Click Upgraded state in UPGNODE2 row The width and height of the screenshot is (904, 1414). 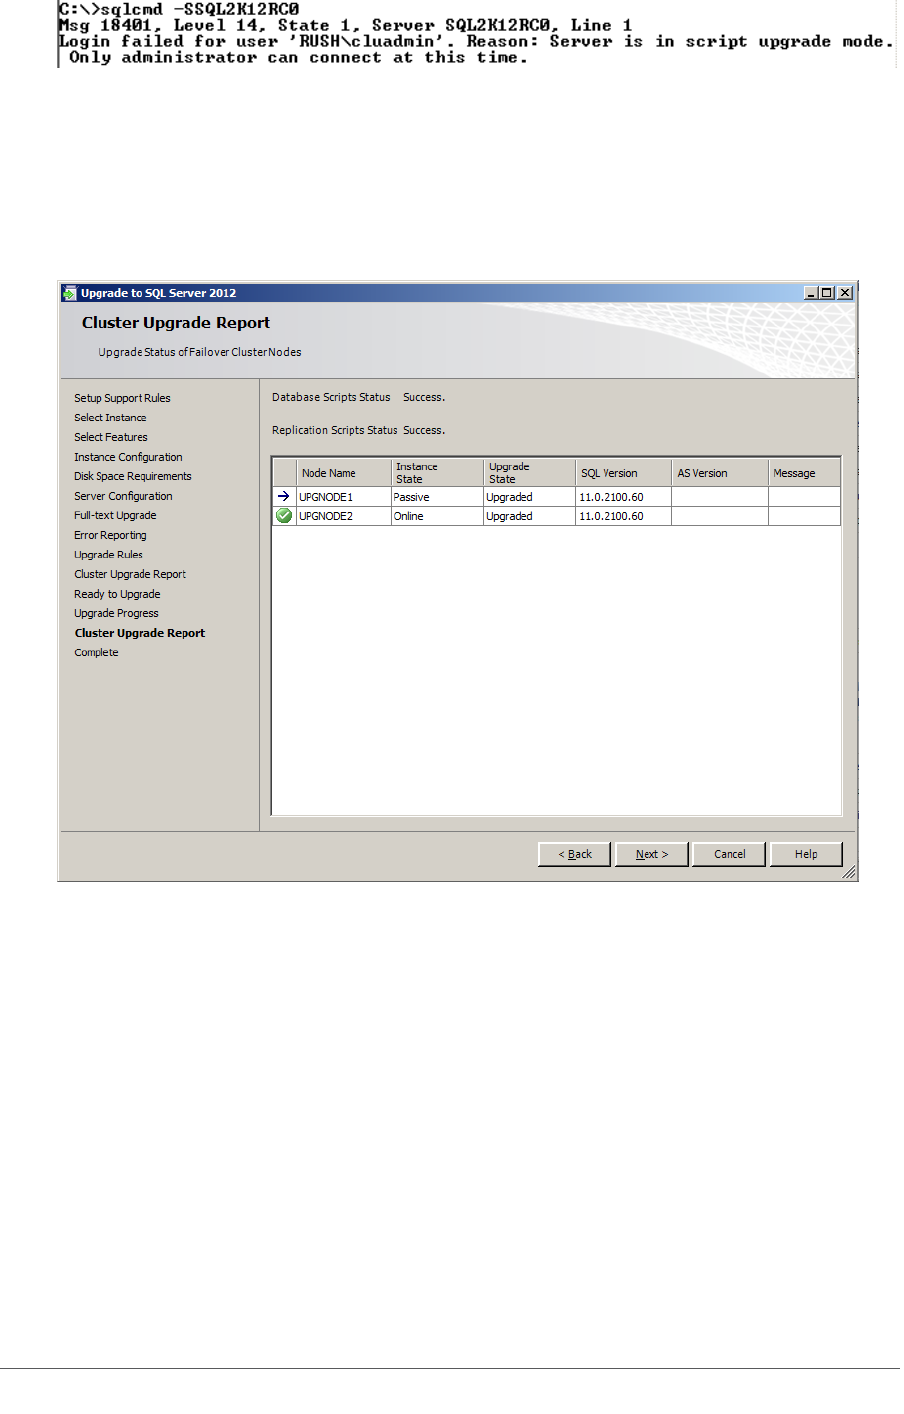tap(530, 516)
